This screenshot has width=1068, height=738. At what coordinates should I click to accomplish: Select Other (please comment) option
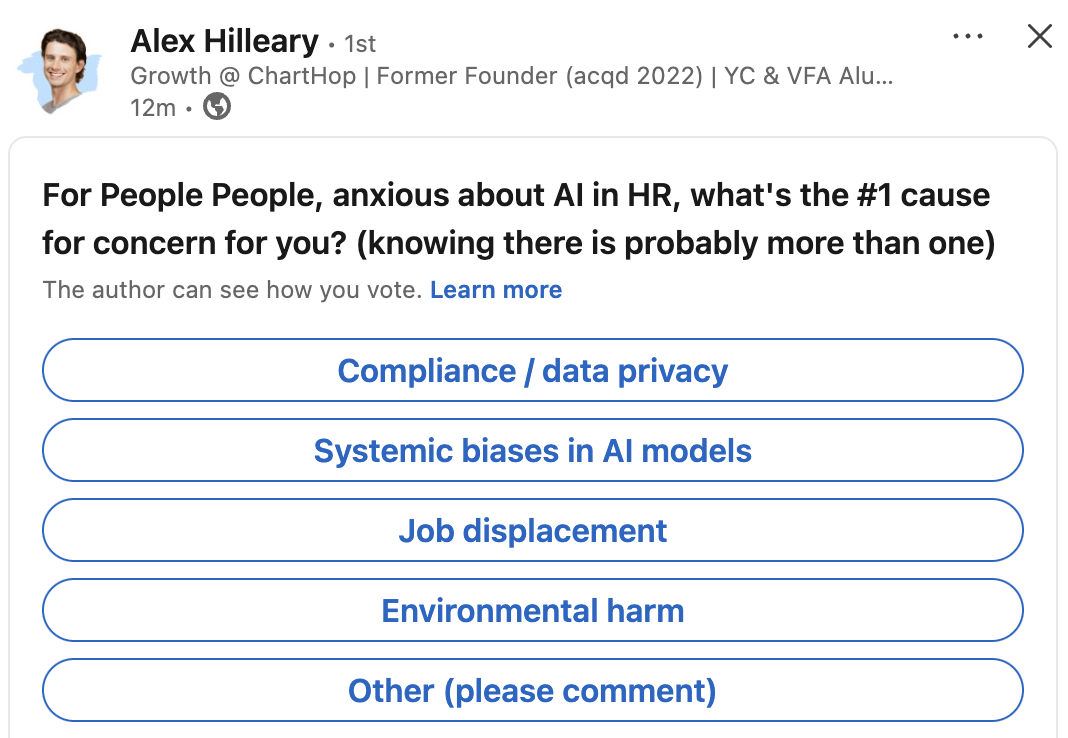[532, 691]
